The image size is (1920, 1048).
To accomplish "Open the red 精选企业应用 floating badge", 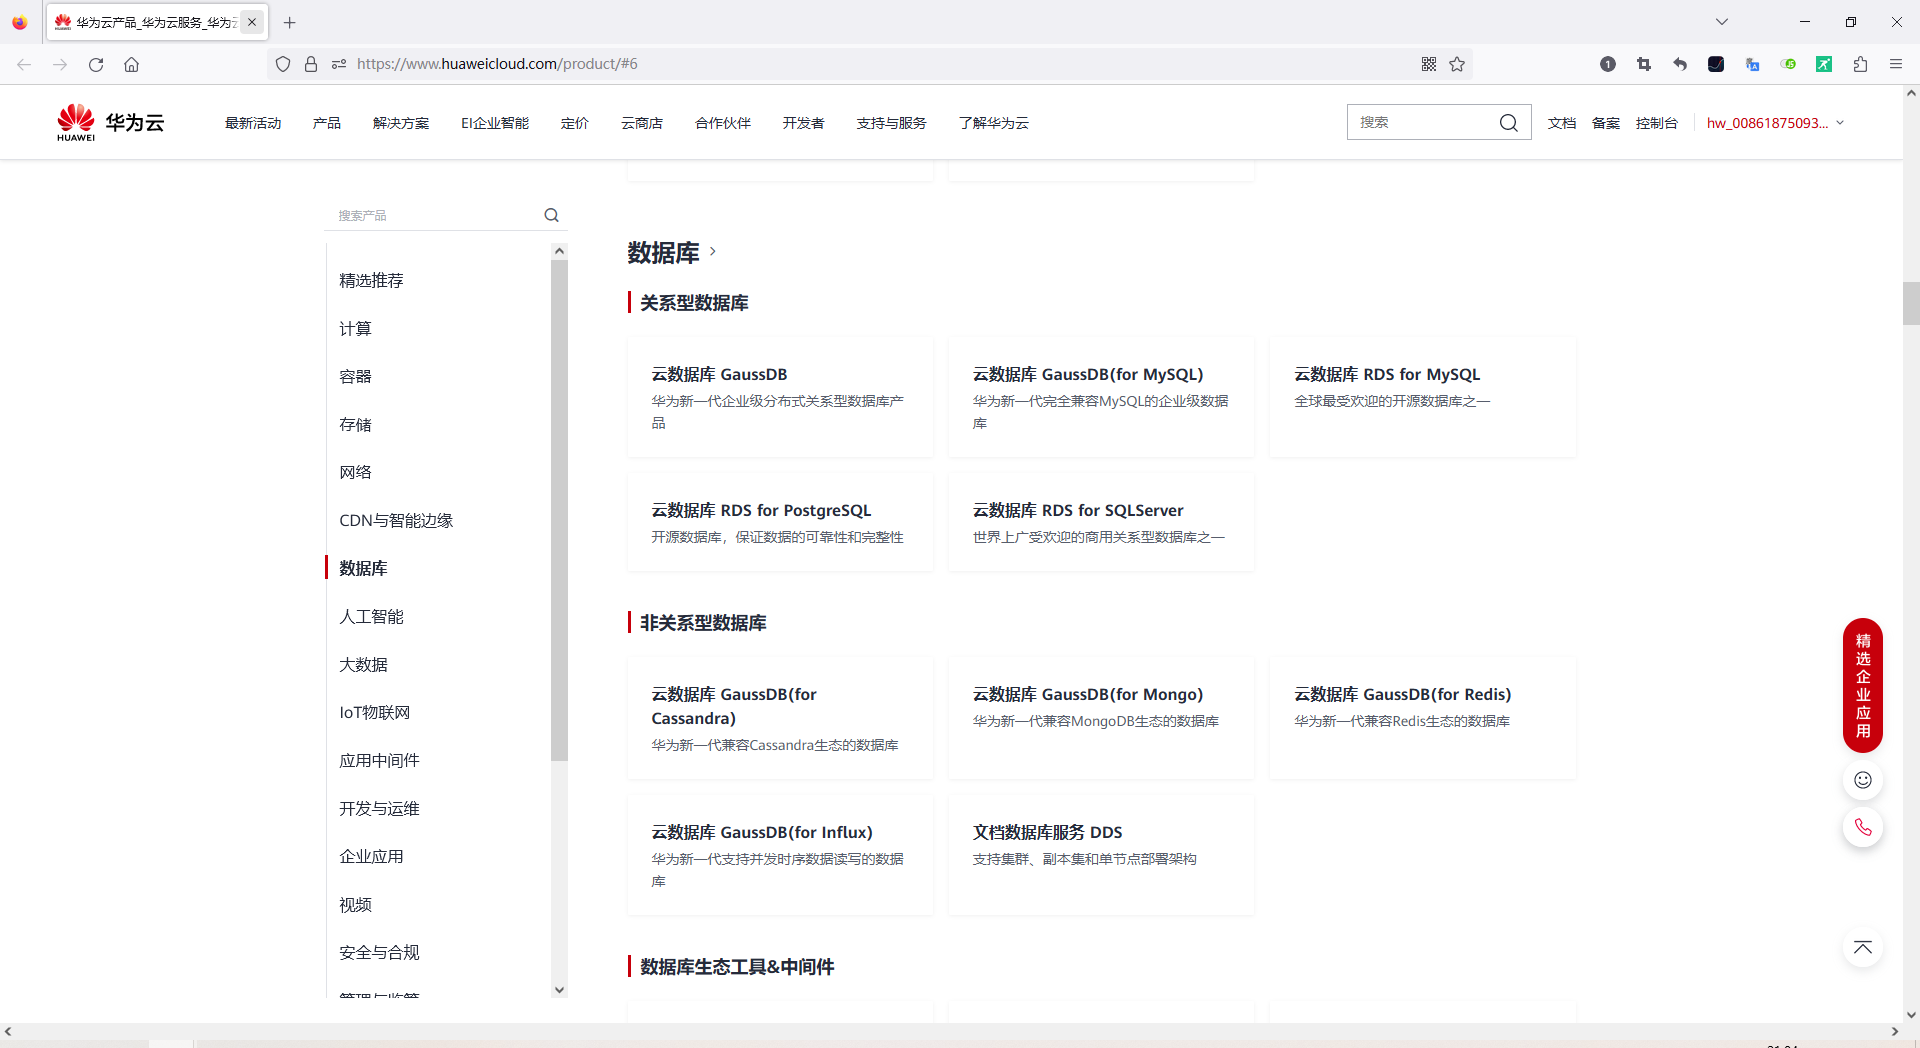I will tap(1861, 685).
